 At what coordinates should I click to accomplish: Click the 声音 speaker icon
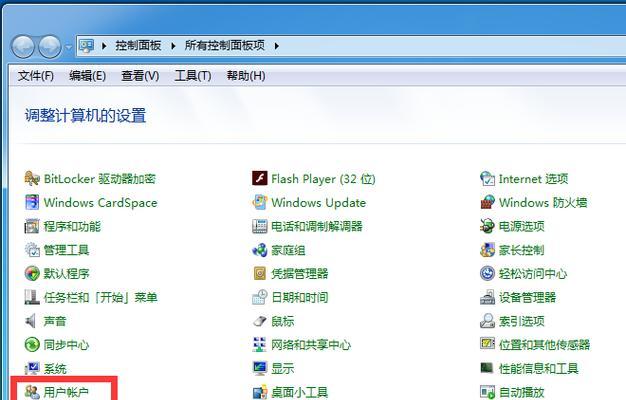[x=31, y=321]
